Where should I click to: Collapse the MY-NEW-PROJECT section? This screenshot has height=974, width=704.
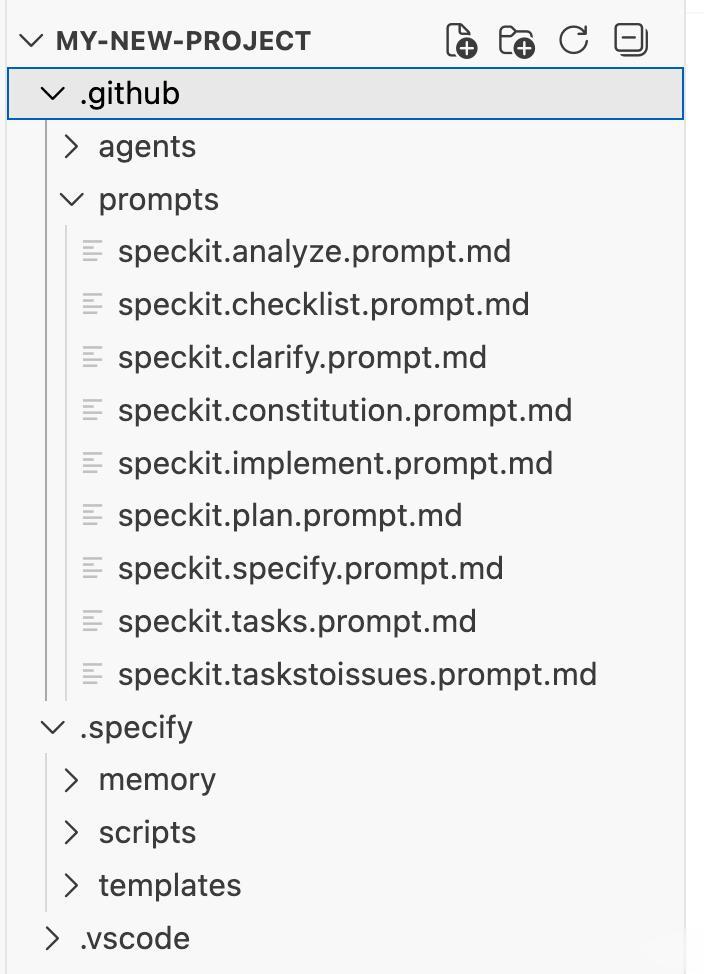32,41
